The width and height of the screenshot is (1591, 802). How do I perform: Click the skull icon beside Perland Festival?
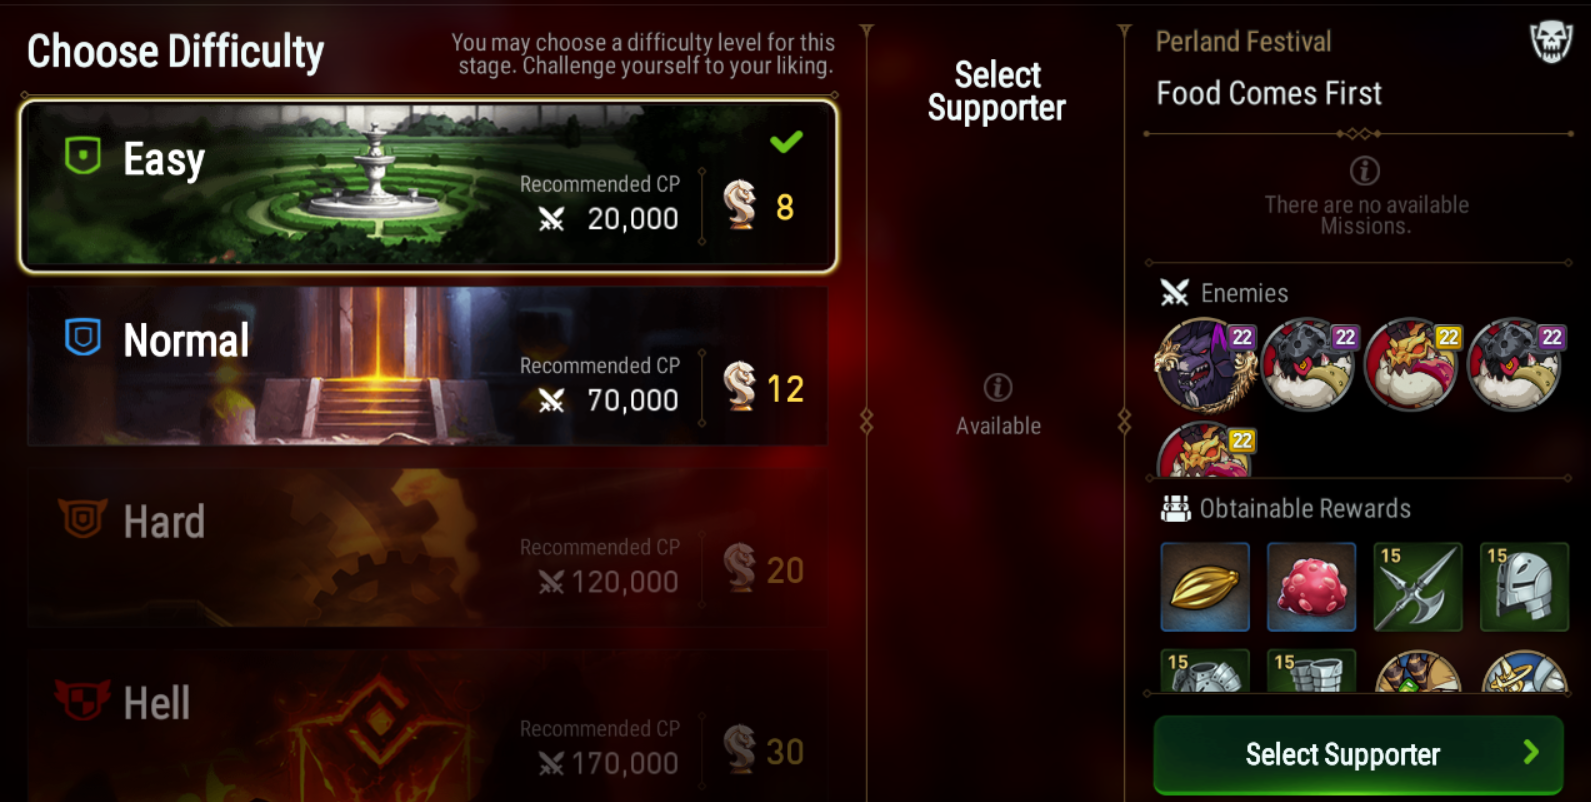coord(1551,42)
